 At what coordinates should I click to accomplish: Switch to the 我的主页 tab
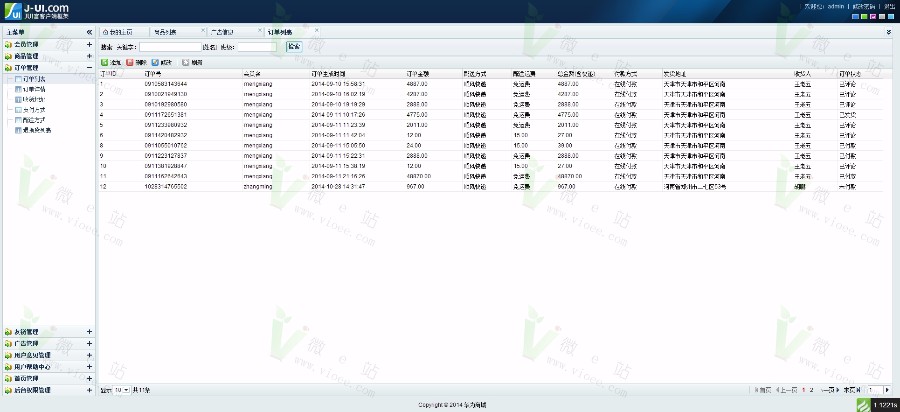(x=123, y=32)
